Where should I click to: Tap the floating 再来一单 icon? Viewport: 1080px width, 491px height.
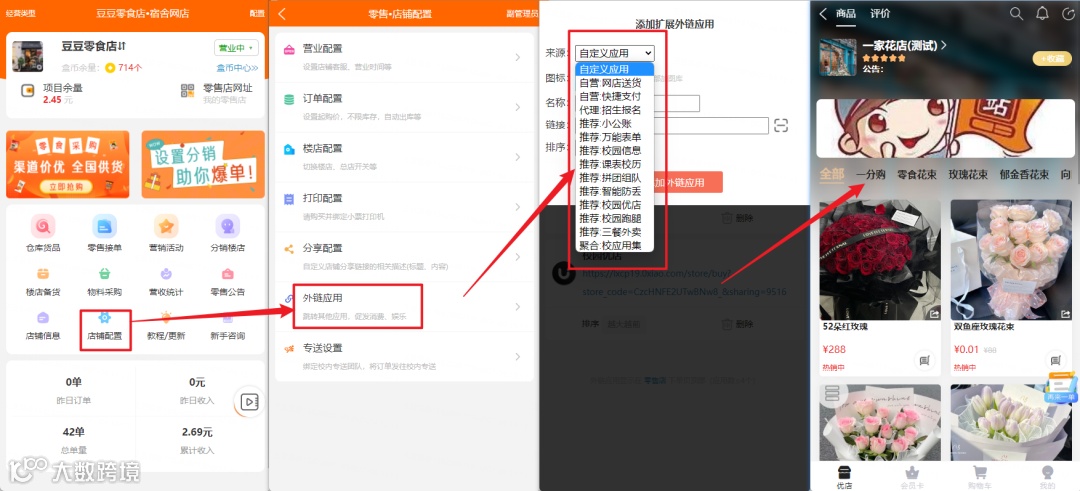tap(1060, 387)
